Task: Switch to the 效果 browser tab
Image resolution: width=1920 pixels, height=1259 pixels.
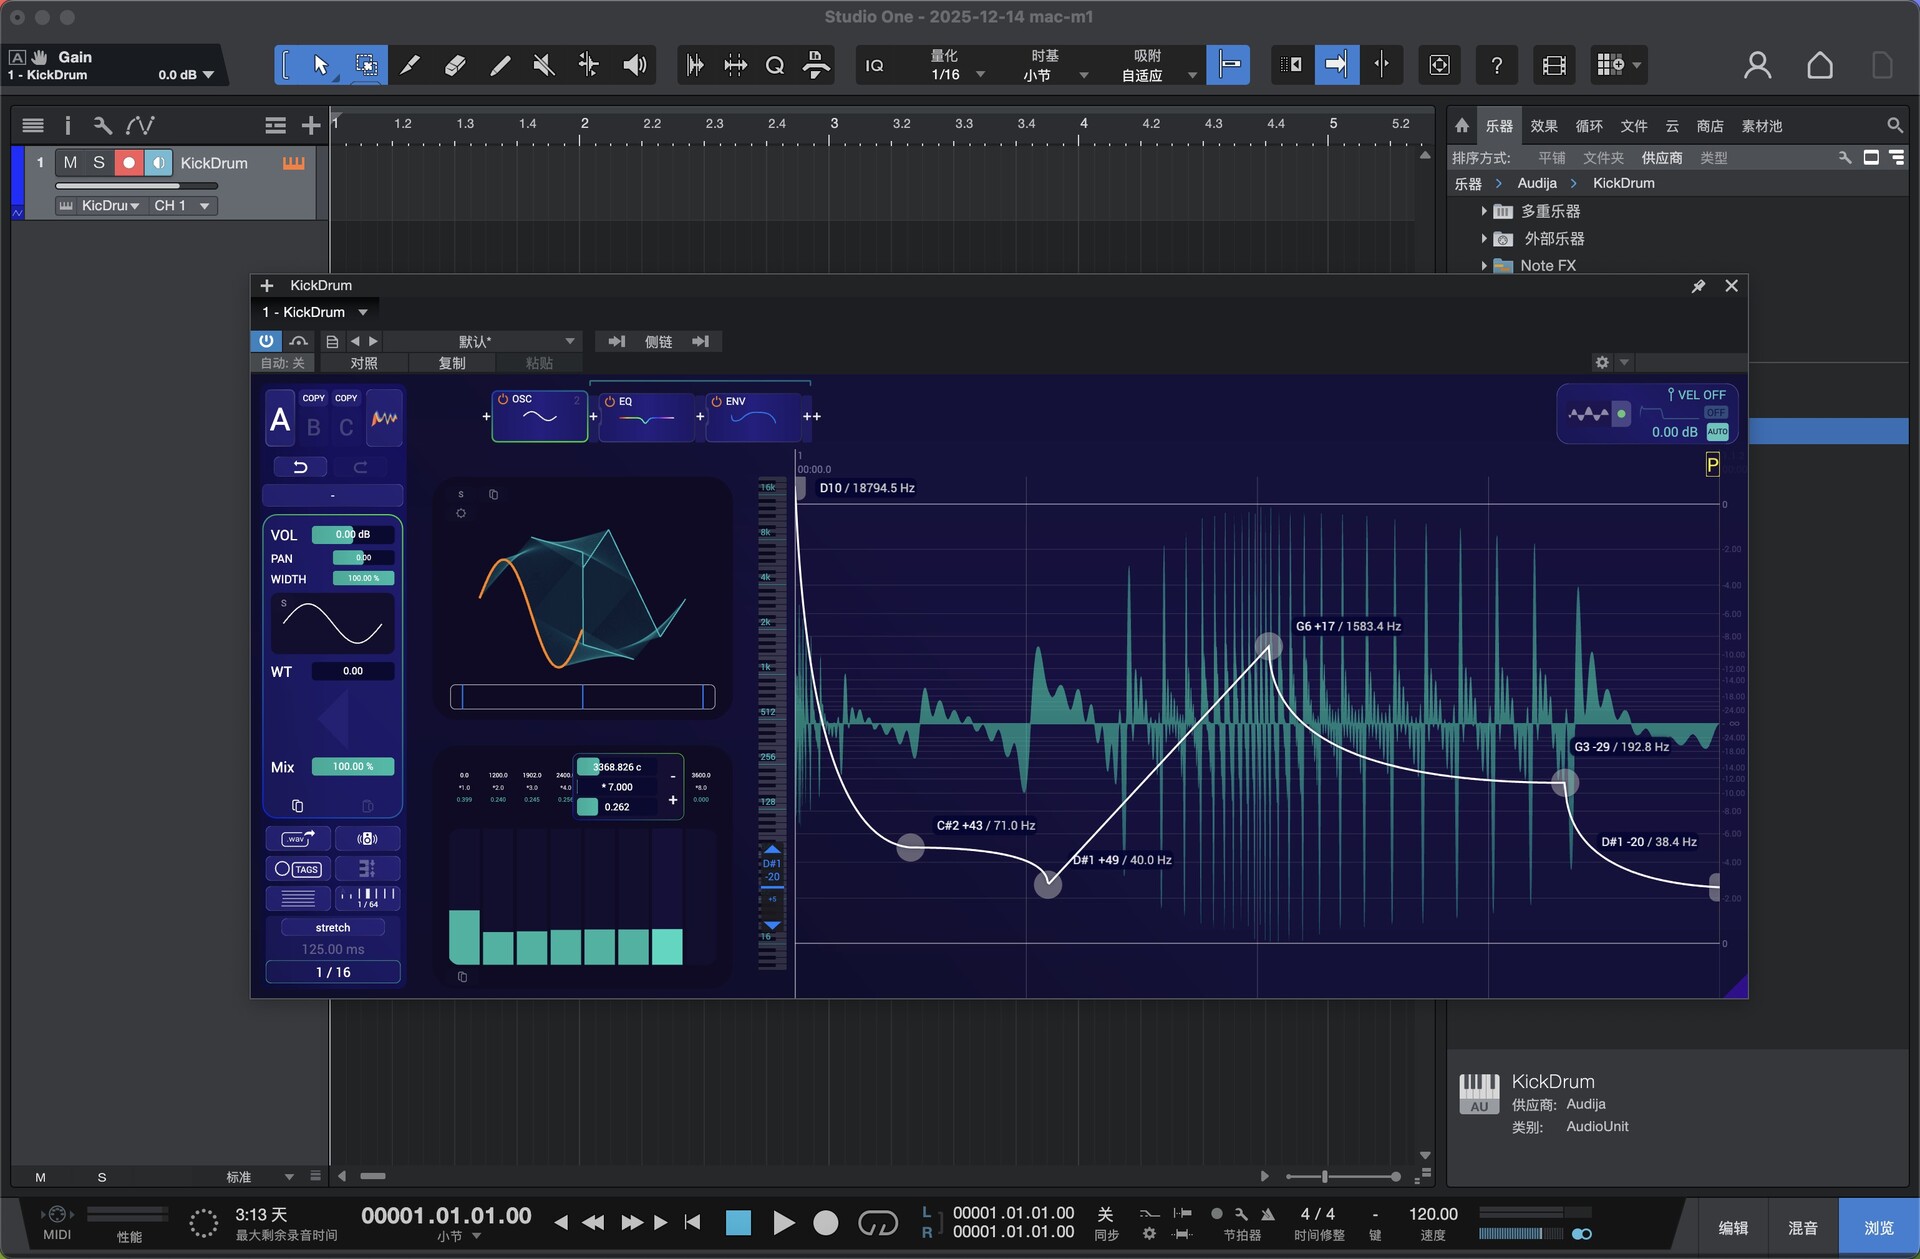Action: coord(1543,126)
